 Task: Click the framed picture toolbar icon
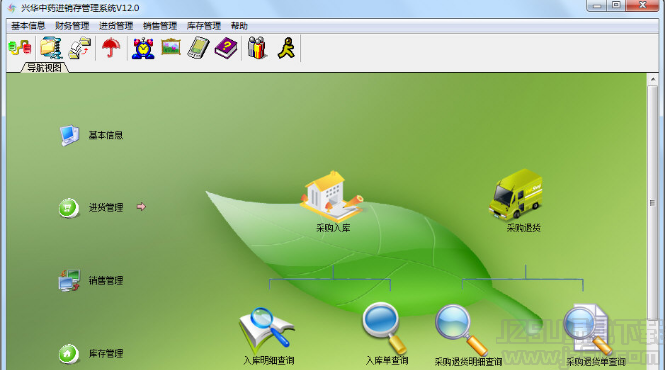click(x=171, y=47)
